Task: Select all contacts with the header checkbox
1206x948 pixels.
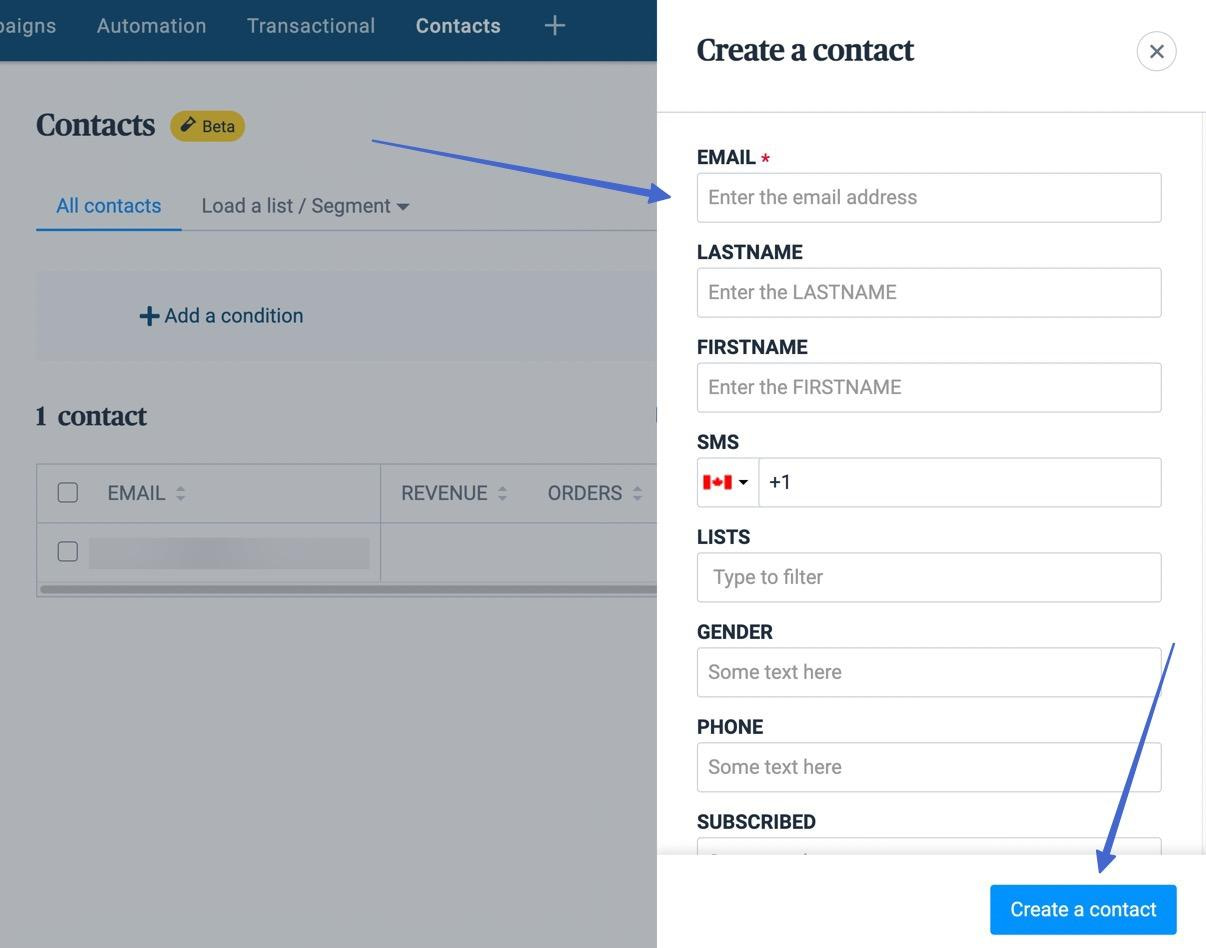Action: [x=67, y=492]
